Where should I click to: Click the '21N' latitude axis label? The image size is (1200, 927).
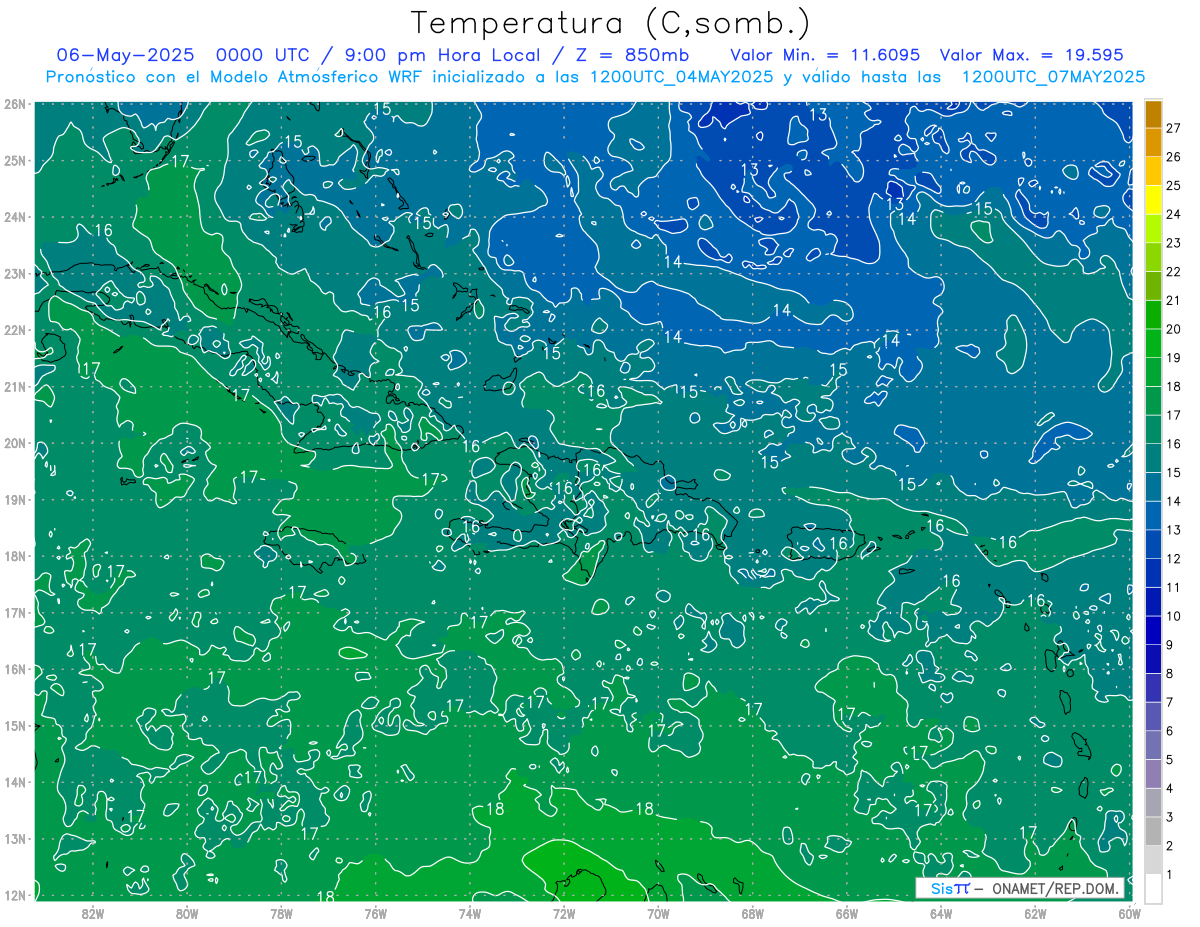(x=16, y=386)
